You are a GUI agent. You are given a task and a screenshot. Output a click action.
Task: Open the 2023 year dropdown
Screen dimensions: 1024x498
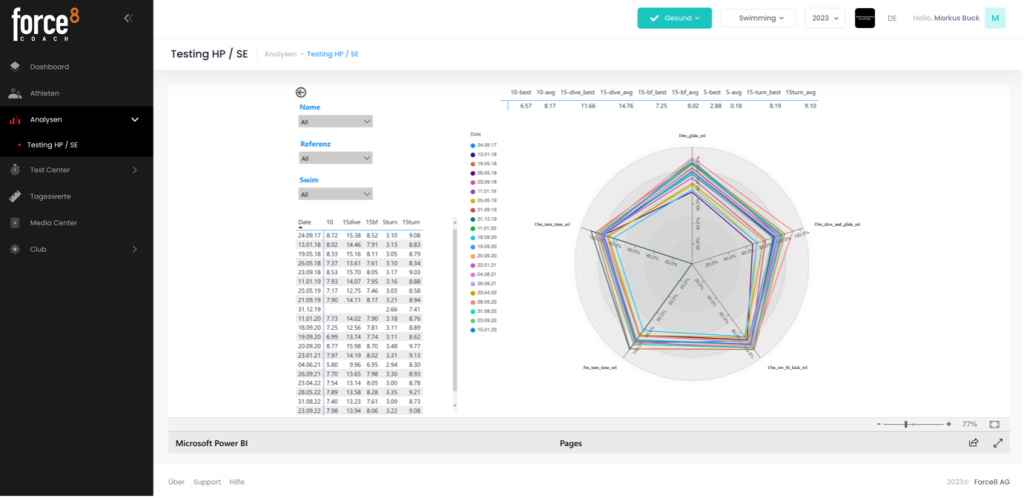coord(824,18)
